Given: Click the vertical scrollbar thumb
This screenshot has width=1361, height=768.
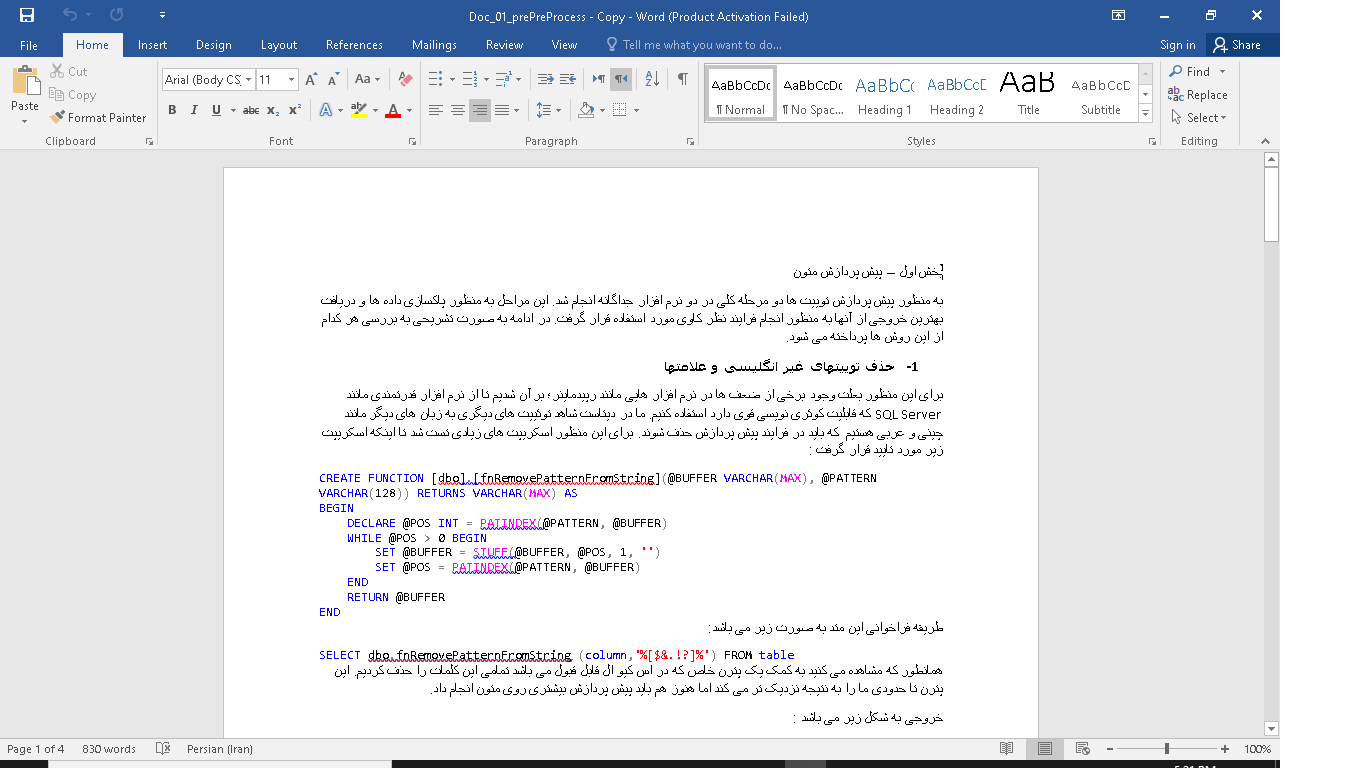Looking at the screenshot, I should (x=1271, y=204).
